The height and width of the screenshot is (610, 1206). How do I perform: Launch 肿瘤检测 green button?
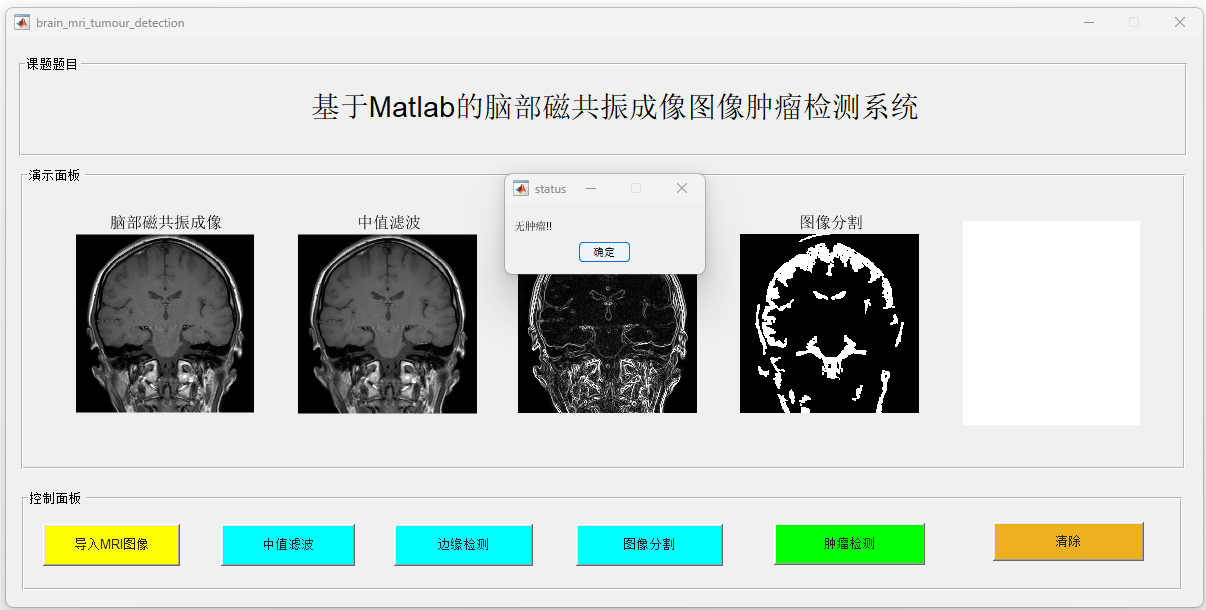(x=849, y=544)
